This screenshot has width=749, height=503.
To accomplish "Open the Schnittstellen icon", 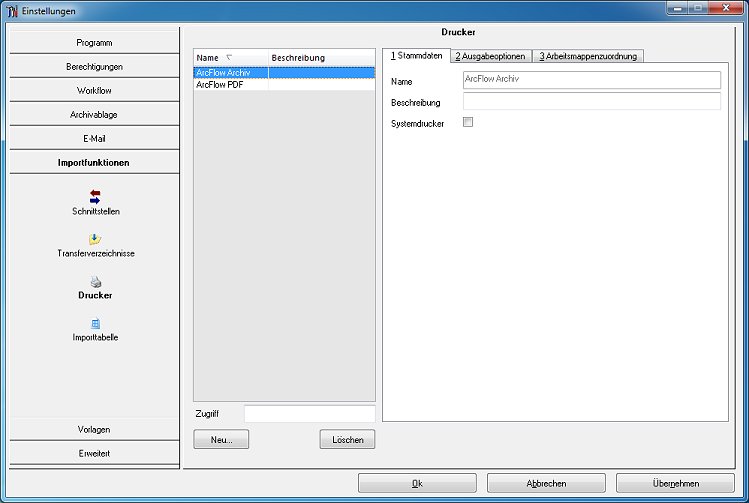I will pyautogui.click(x=95, y=196).
